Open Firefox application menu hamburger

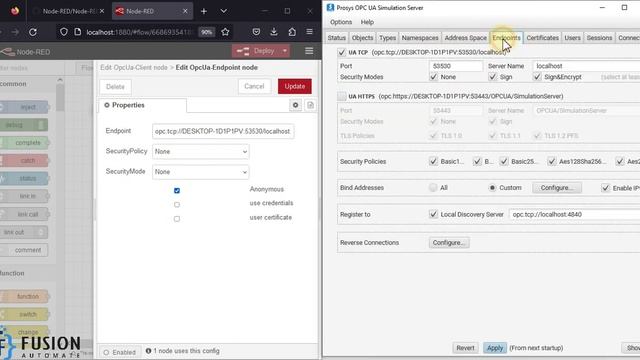pos(309,32)
